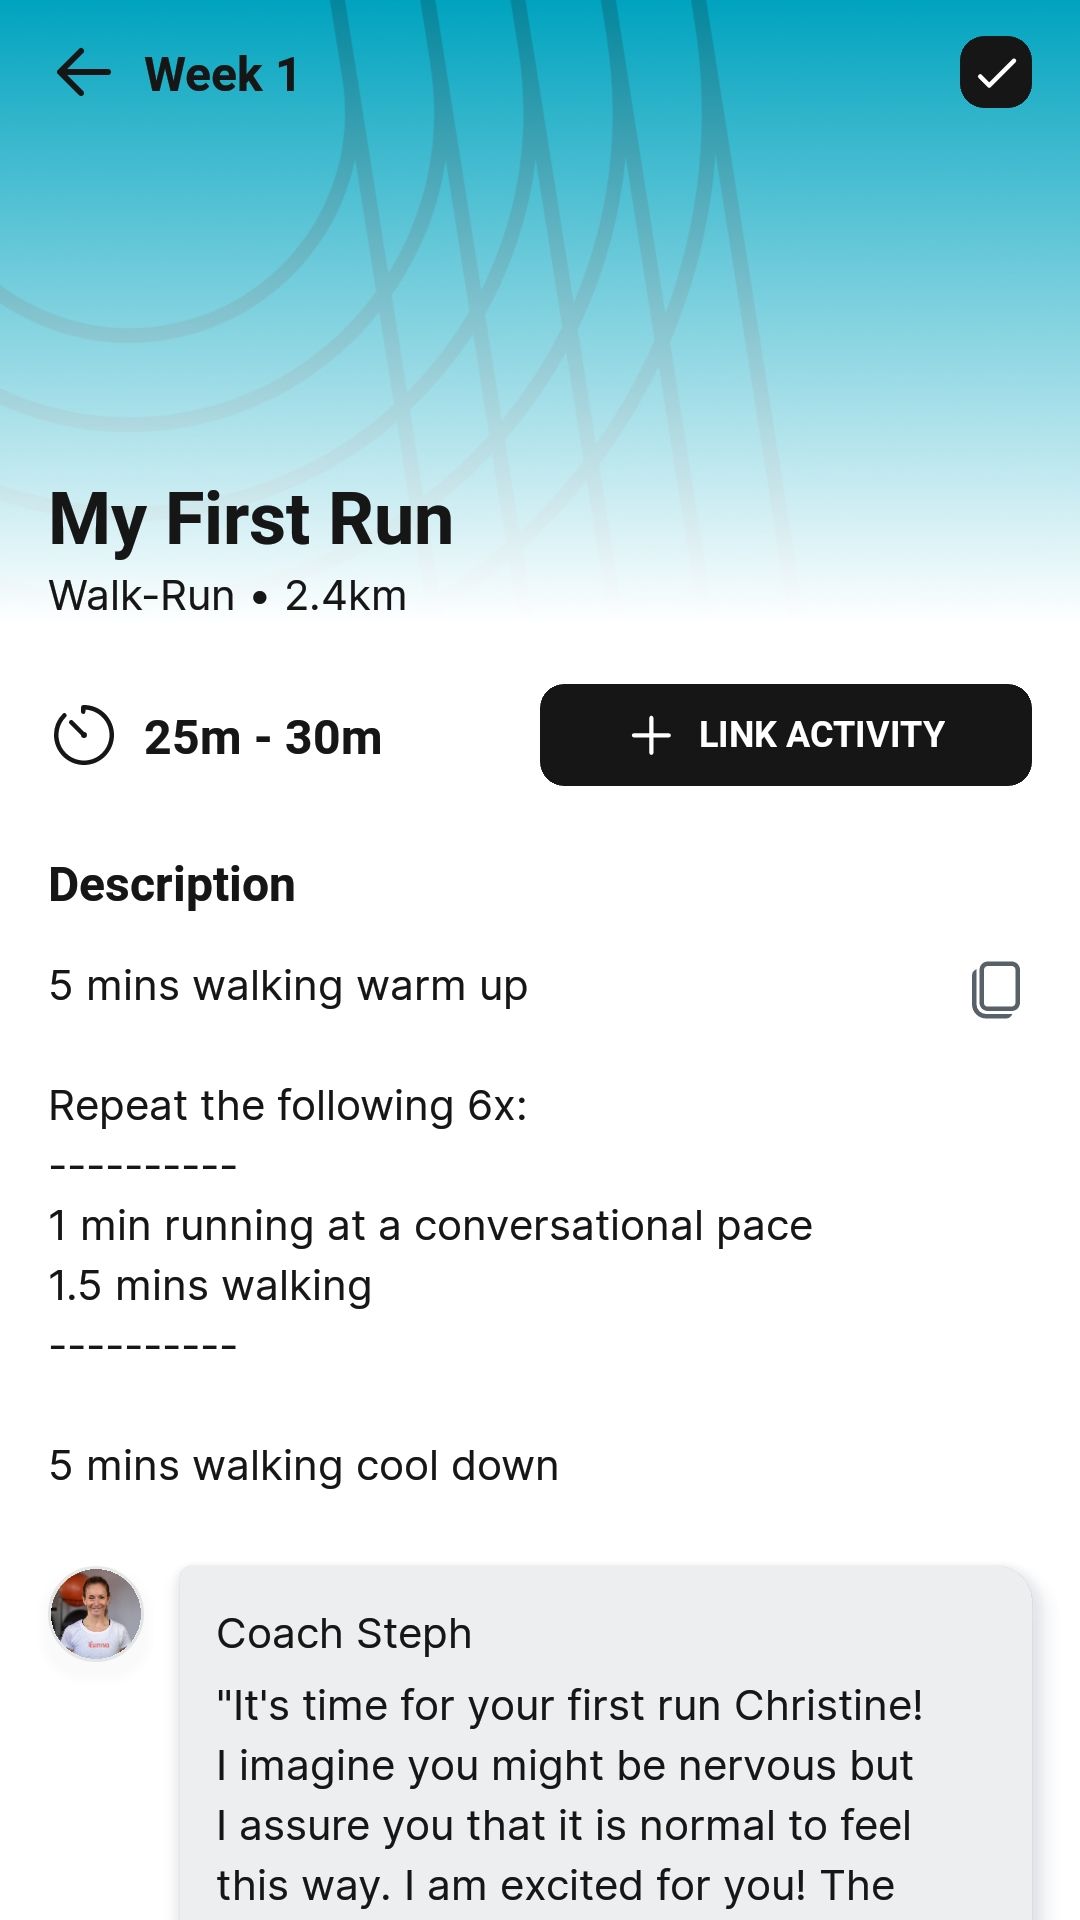Tap the My First Run title
Image resolution: width=1080 pixels, height=1920 pixels.
tap(251, 519)
